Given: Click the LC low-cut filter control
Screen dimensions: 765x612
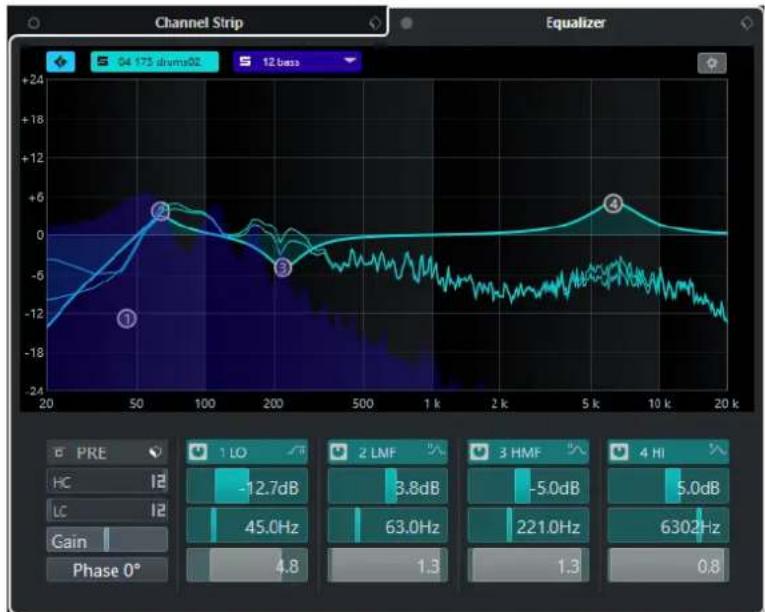Looking at the screenshot, I should pos(107,511).
